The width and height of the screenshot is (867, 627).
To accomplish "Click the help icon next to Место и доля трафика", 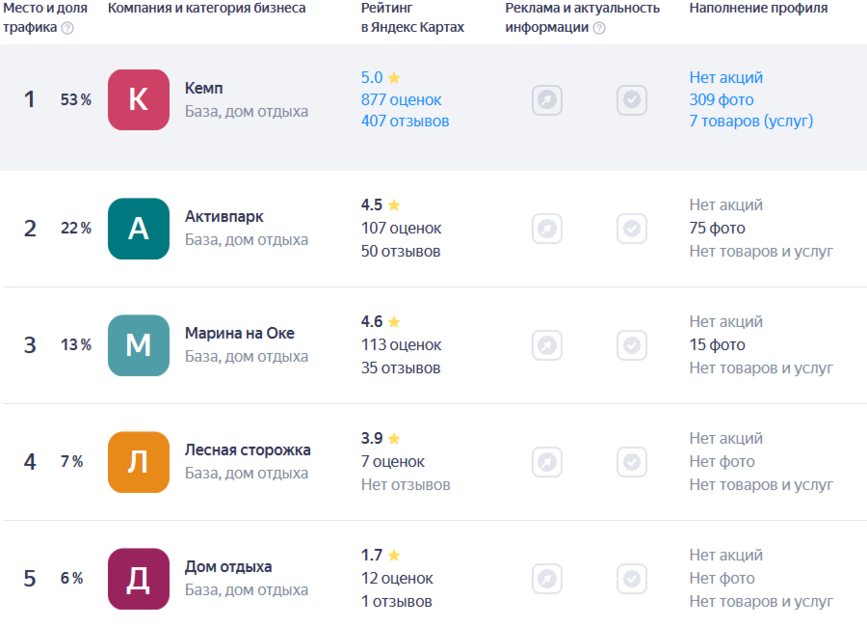I will click(67, 28).
